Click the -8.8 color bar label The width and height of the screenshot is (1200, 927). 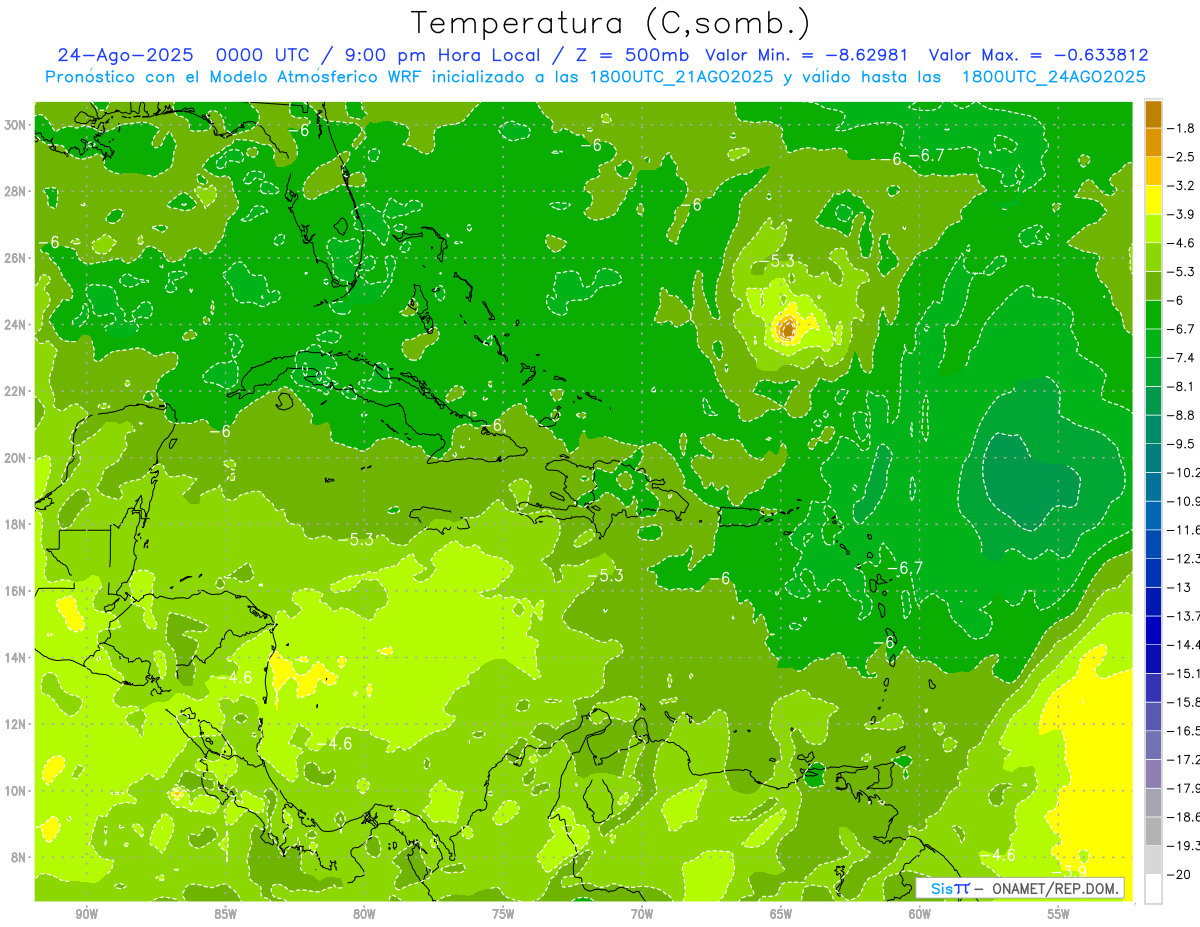pyautogui.click(x=1181, y=415)
